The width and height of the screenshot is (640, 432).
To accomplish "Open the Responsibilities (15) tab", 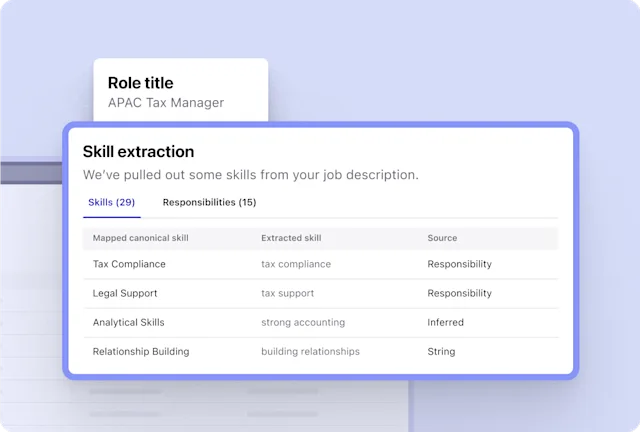I will click(x=209, y=203).
